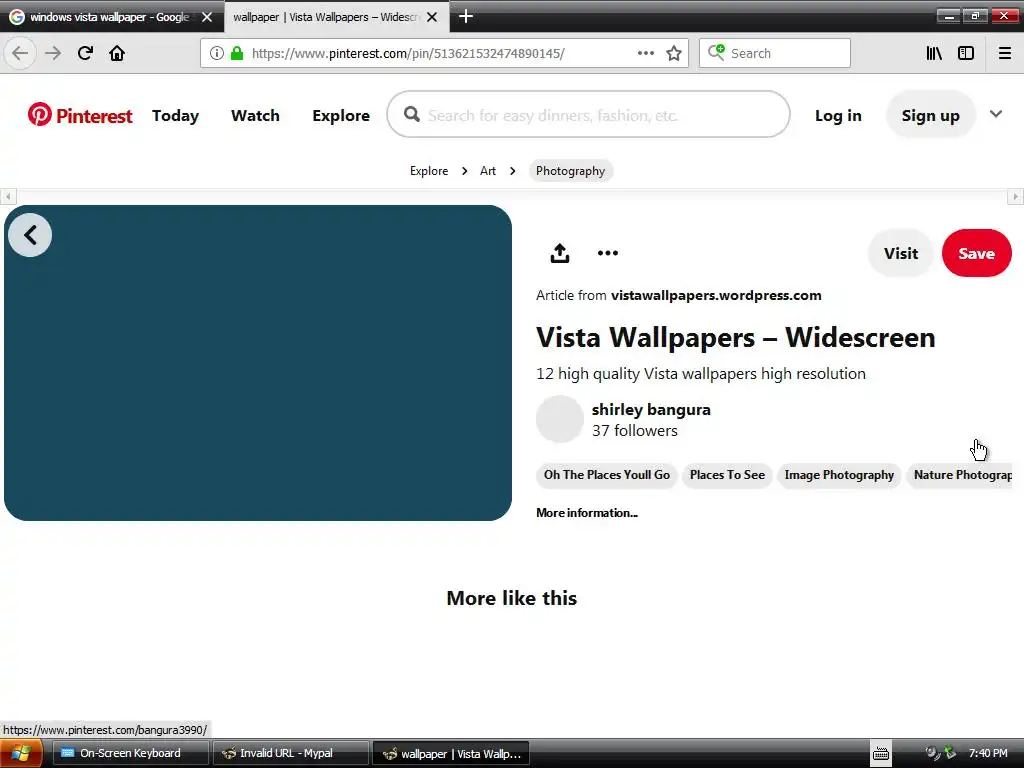Viewport: 1024px width, 768px height.
Task: Select the Places To See tag
Action: tap(727, 475)
